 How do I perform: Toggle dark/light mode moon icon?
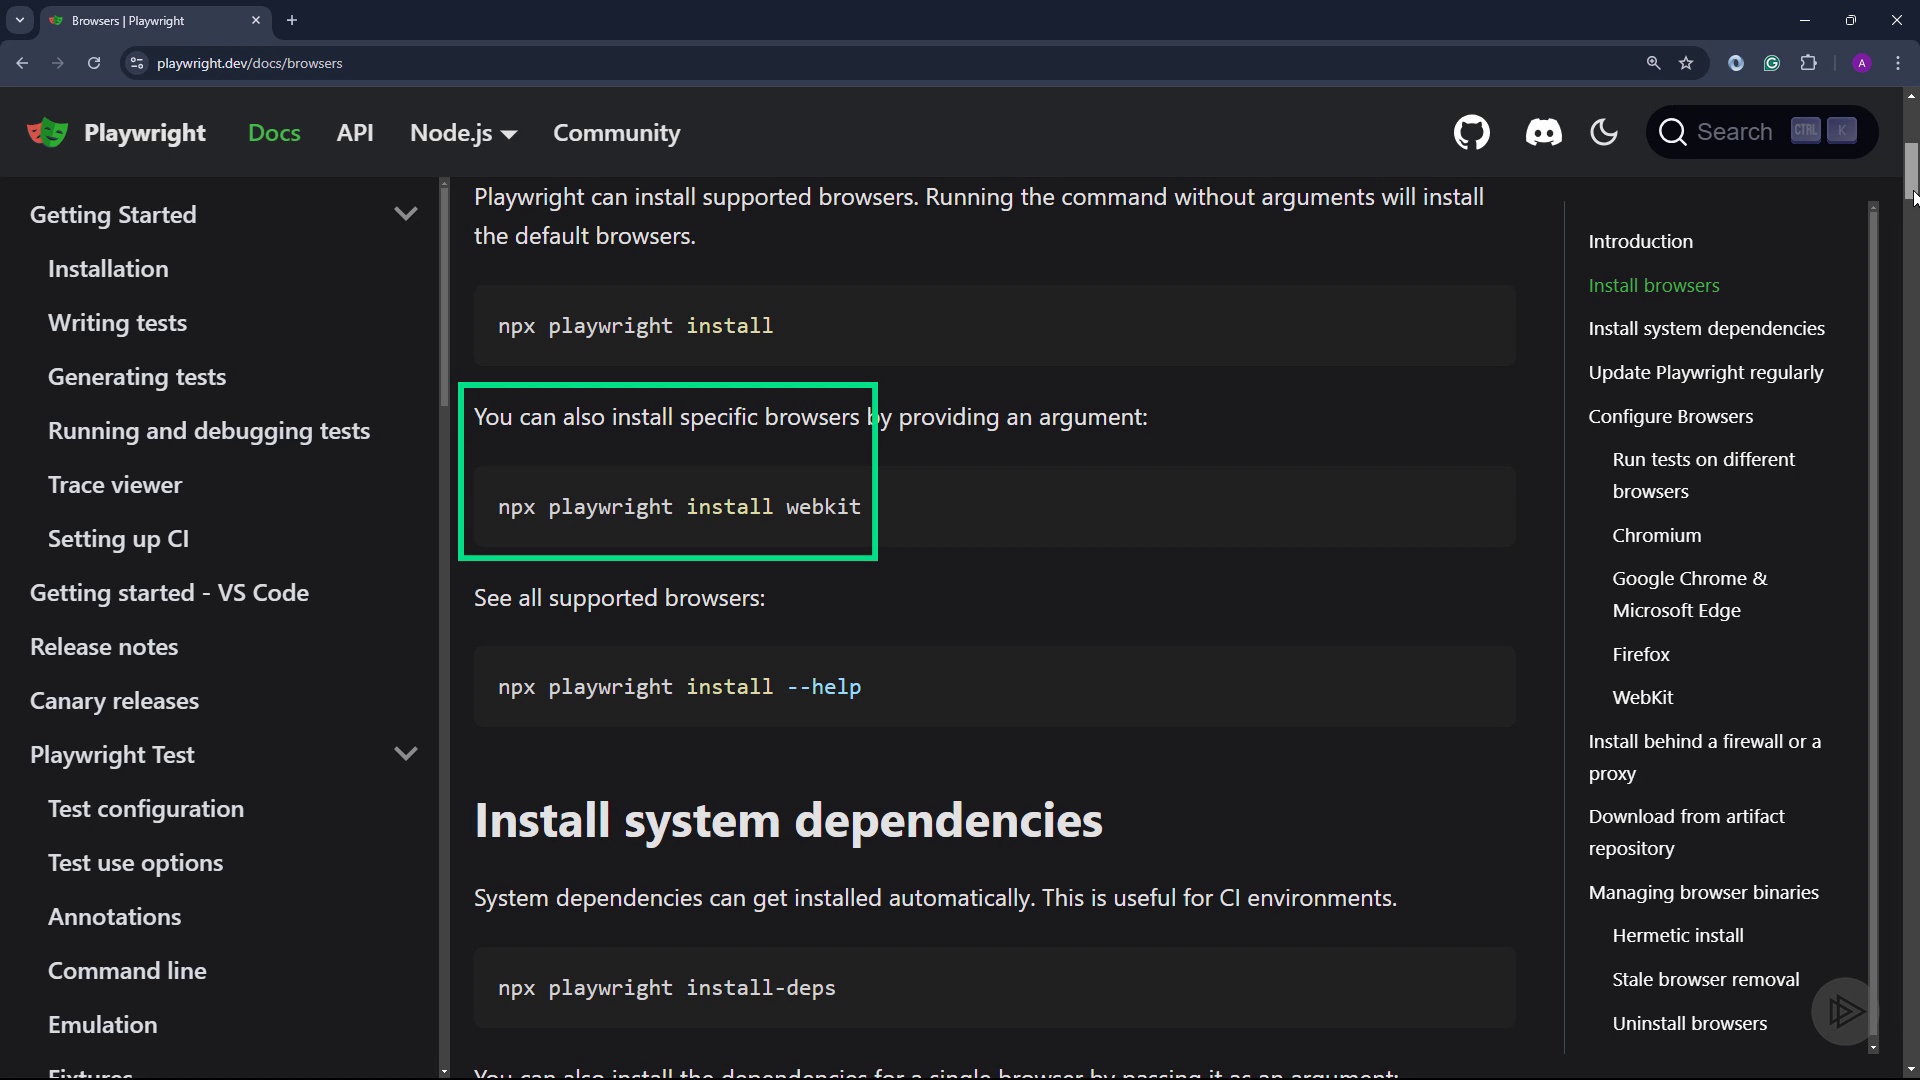tap(1604, 132)
